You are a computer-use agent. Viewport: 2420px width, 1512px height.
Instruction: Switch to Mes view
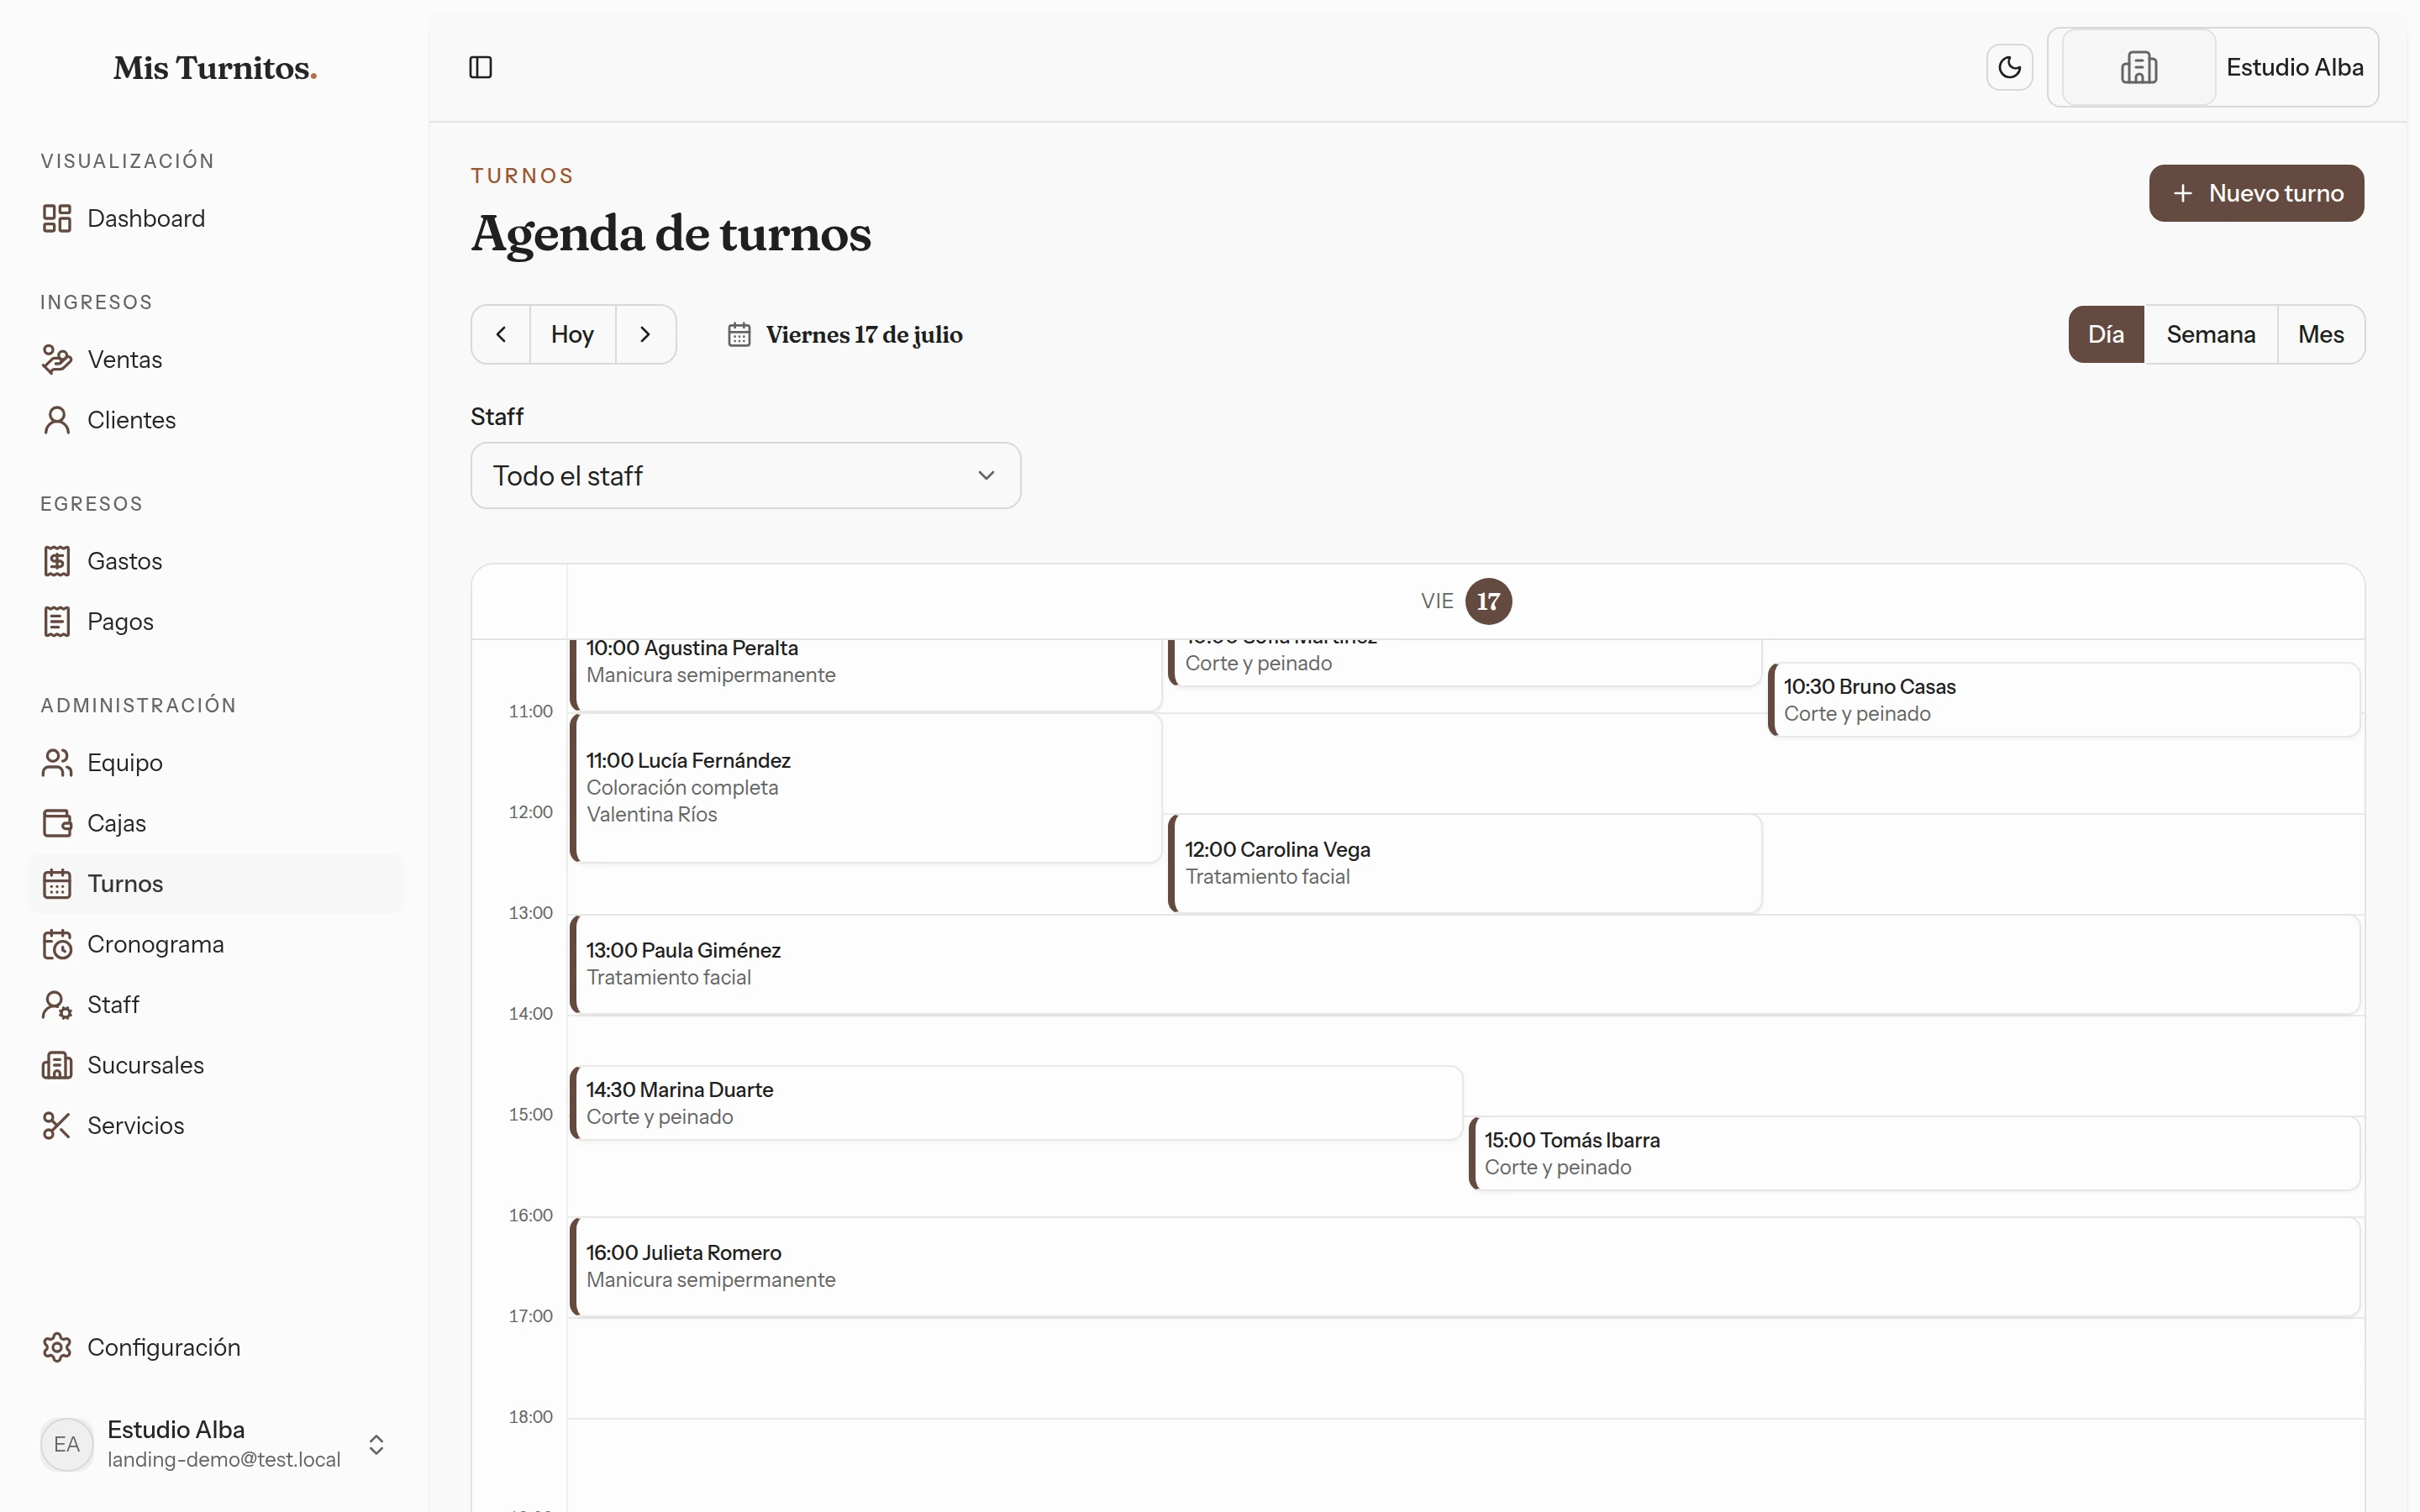click(x=2320, y=334)
